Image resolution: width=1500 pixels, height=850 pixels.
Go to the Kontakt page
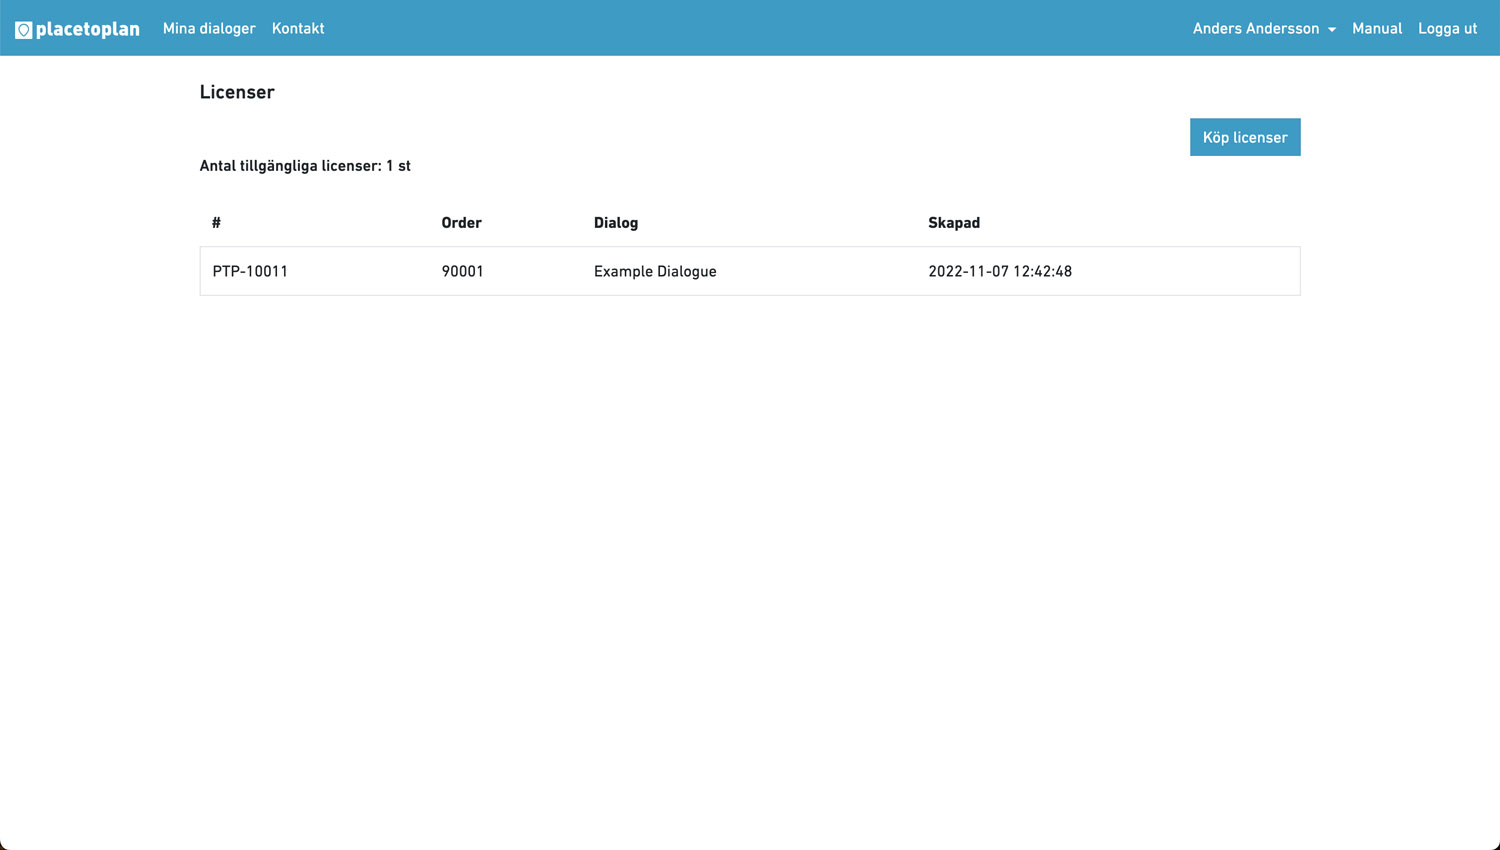tap(298, 28)
